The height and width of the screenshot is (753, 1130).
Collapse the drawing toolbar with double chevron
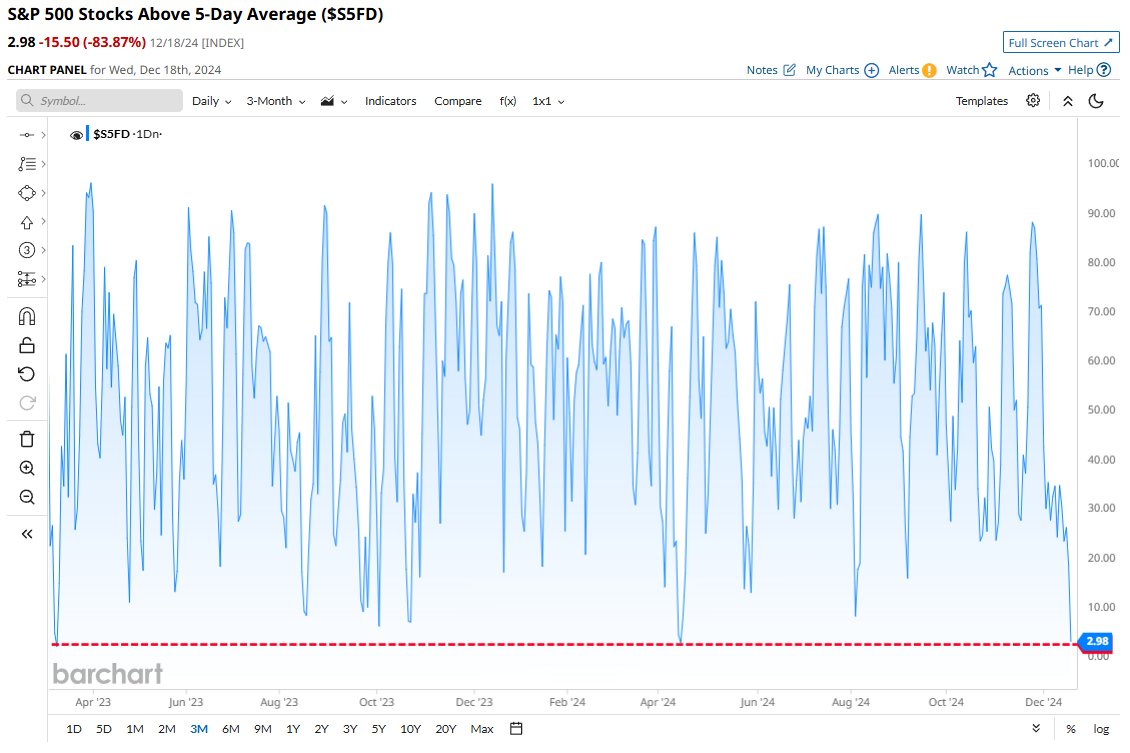point(27,534)
